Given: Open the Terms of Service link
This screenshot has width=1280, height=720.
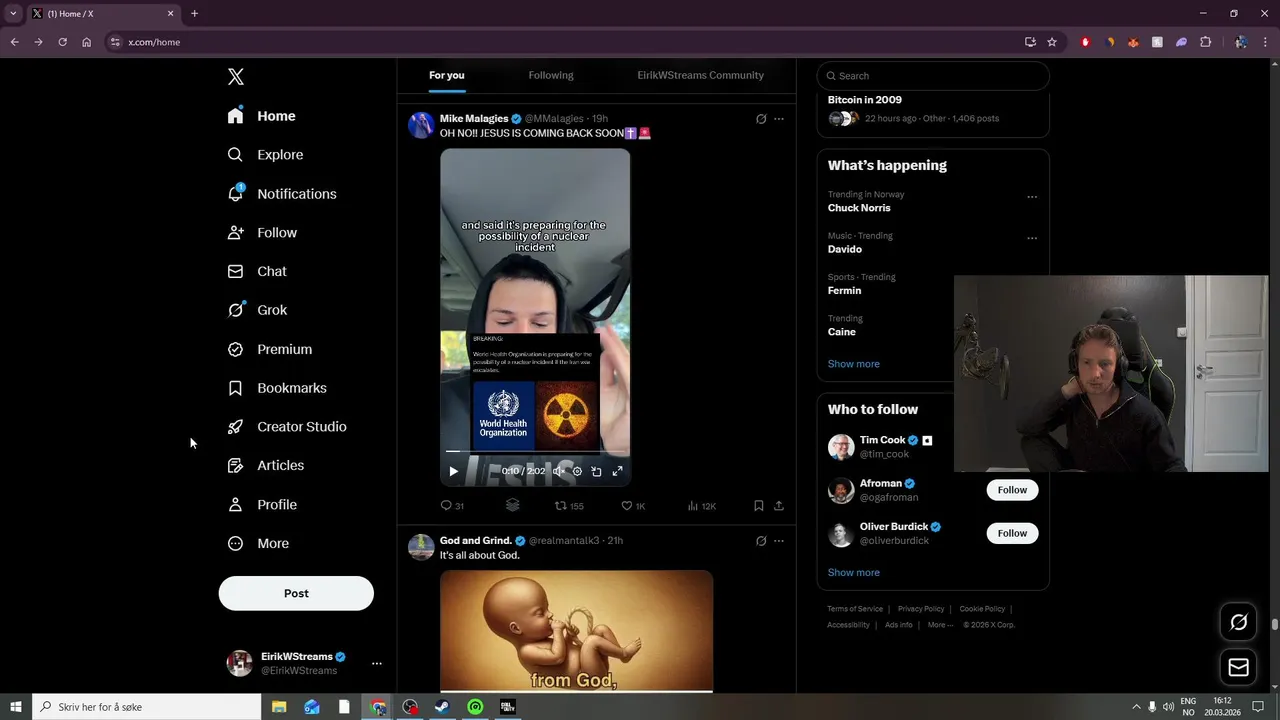Looking at the screenshot, I should click(x=855, y=609).
